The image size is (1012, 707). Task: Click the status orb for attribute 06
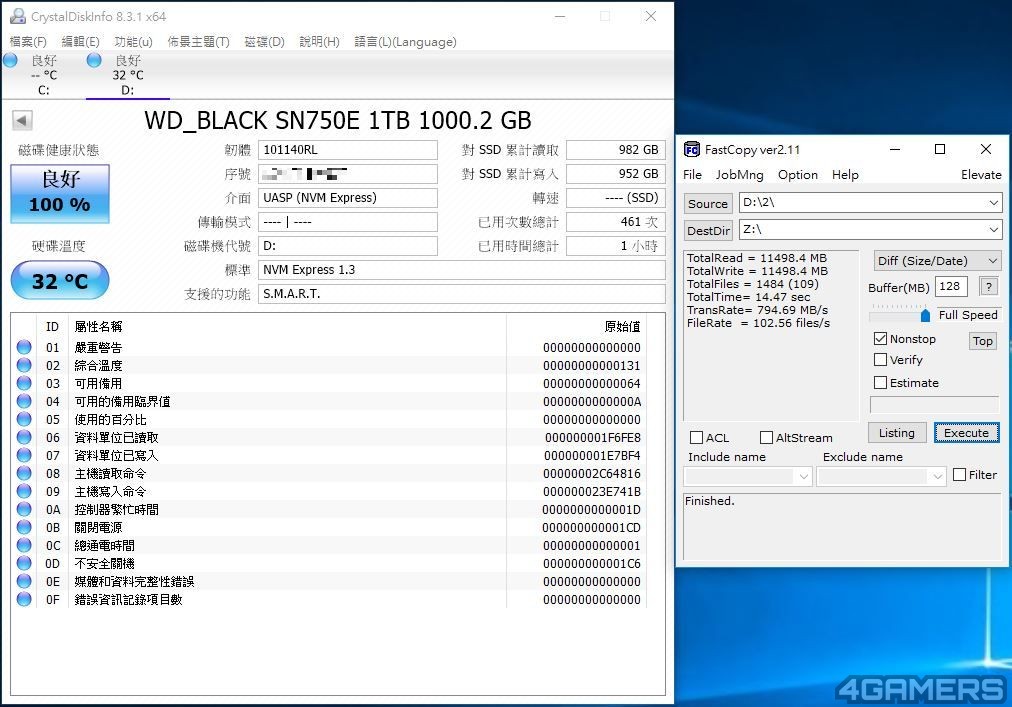24,437
